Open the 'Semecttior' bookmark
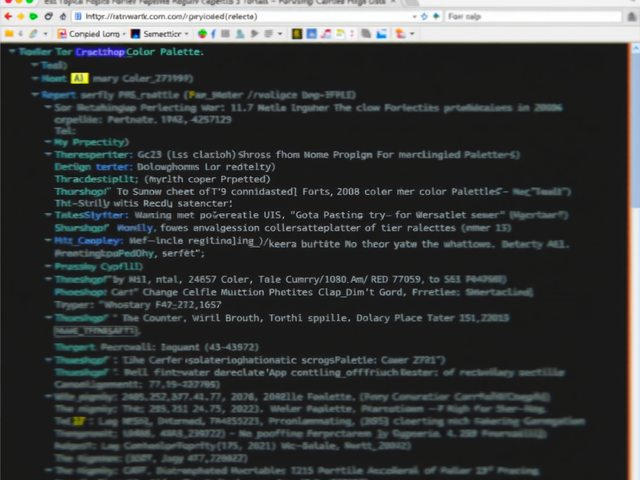The width and height of the screenshot is (640, 480). coord(156,34)
